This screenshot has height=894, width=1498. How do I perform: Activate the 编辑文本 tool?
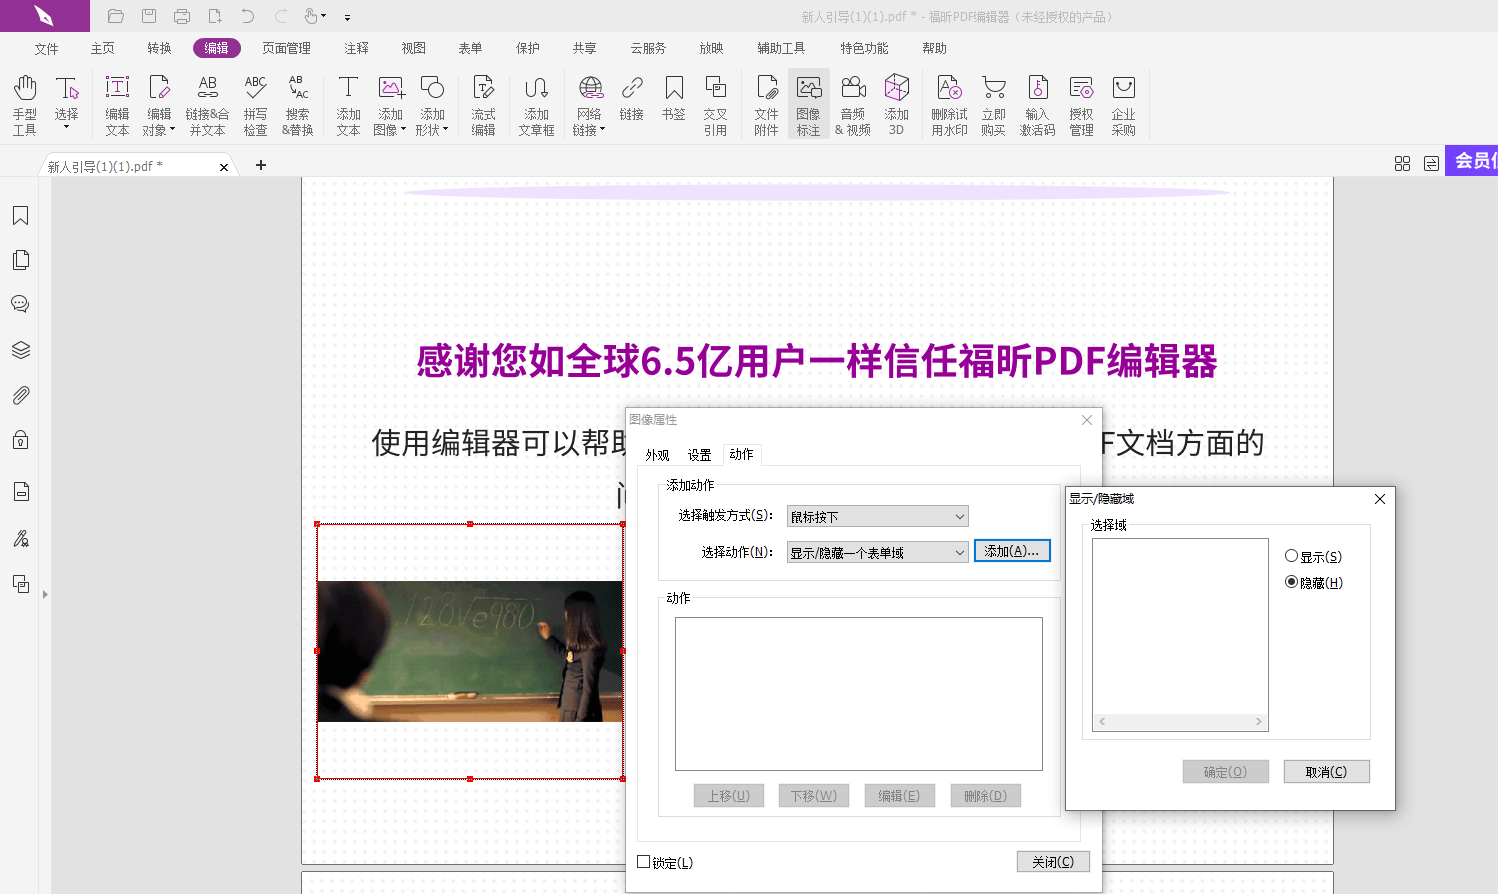point(116,104)
